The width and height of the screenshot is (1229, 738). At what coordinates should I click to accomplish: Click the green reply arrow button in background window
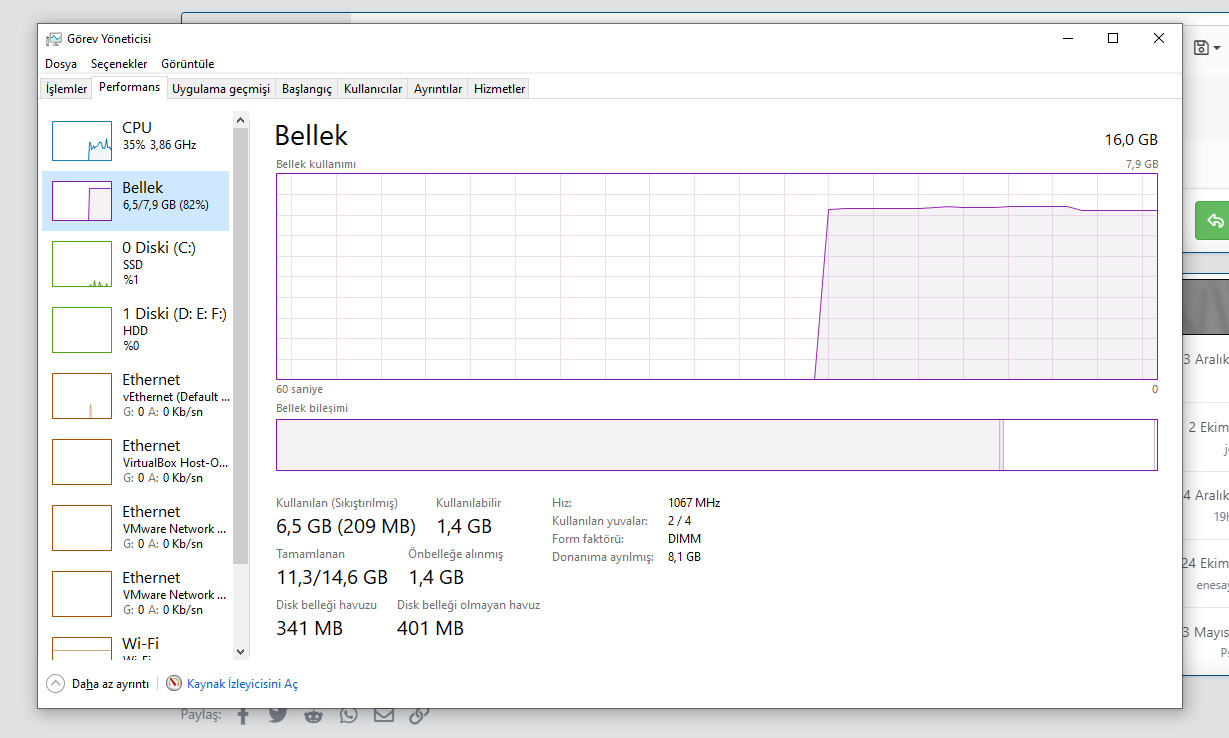pyautogui.click(x=1214, y=220)
